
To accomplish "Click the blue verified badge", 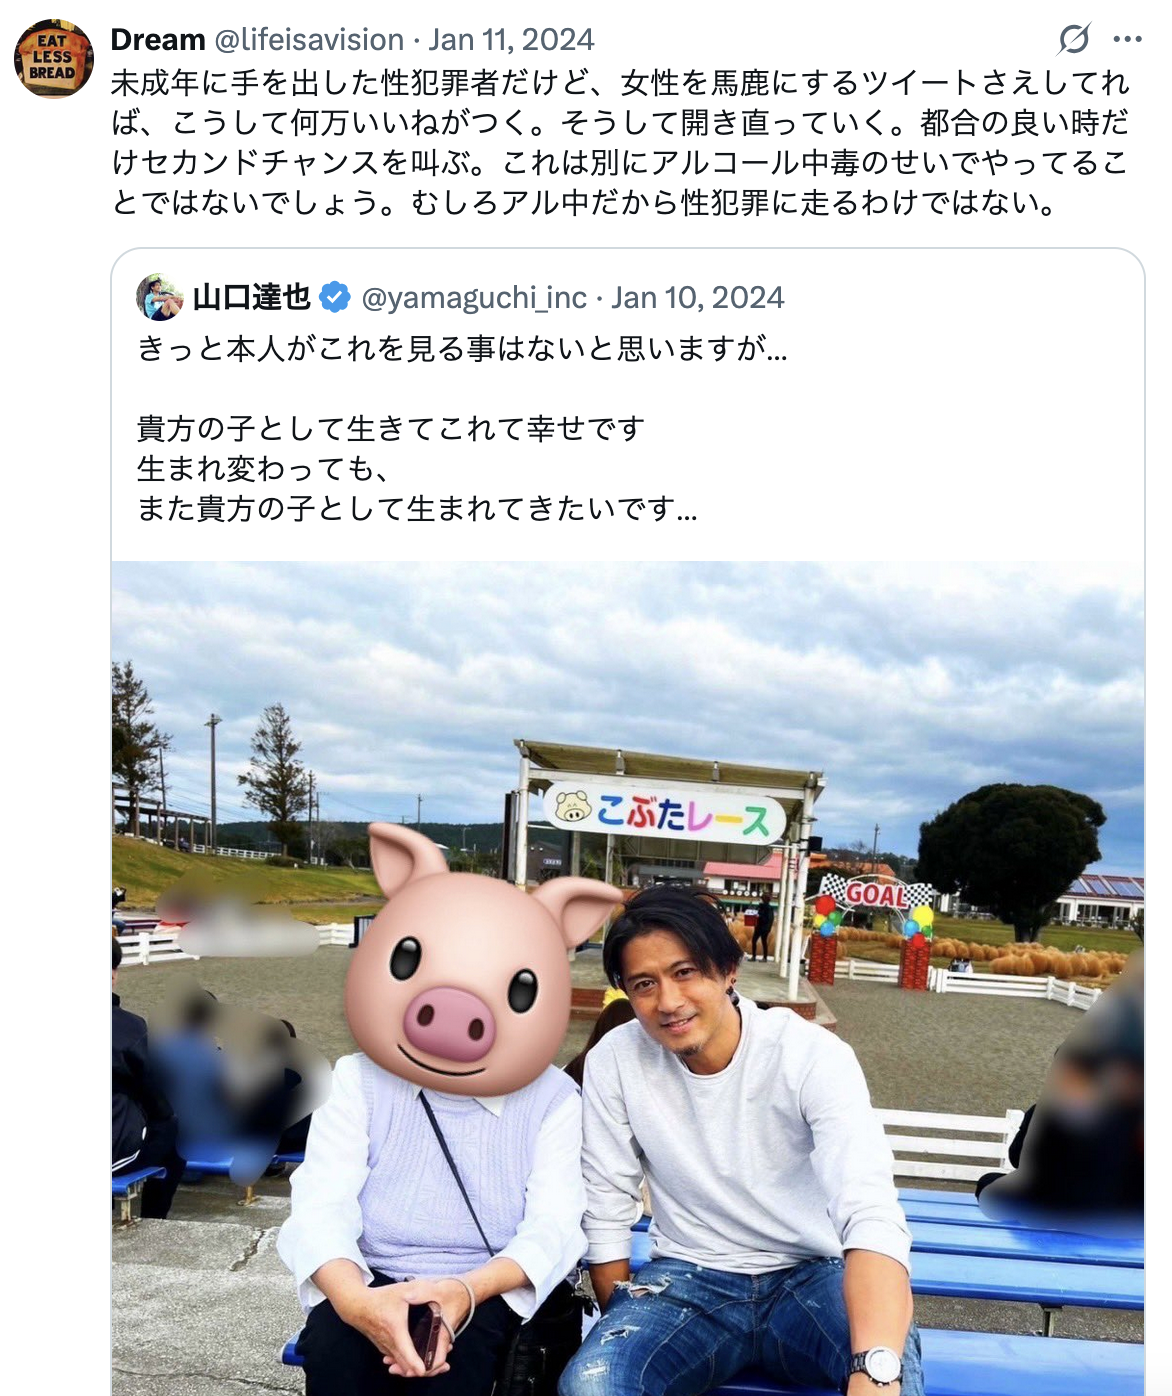I will (x=335, y=297).
